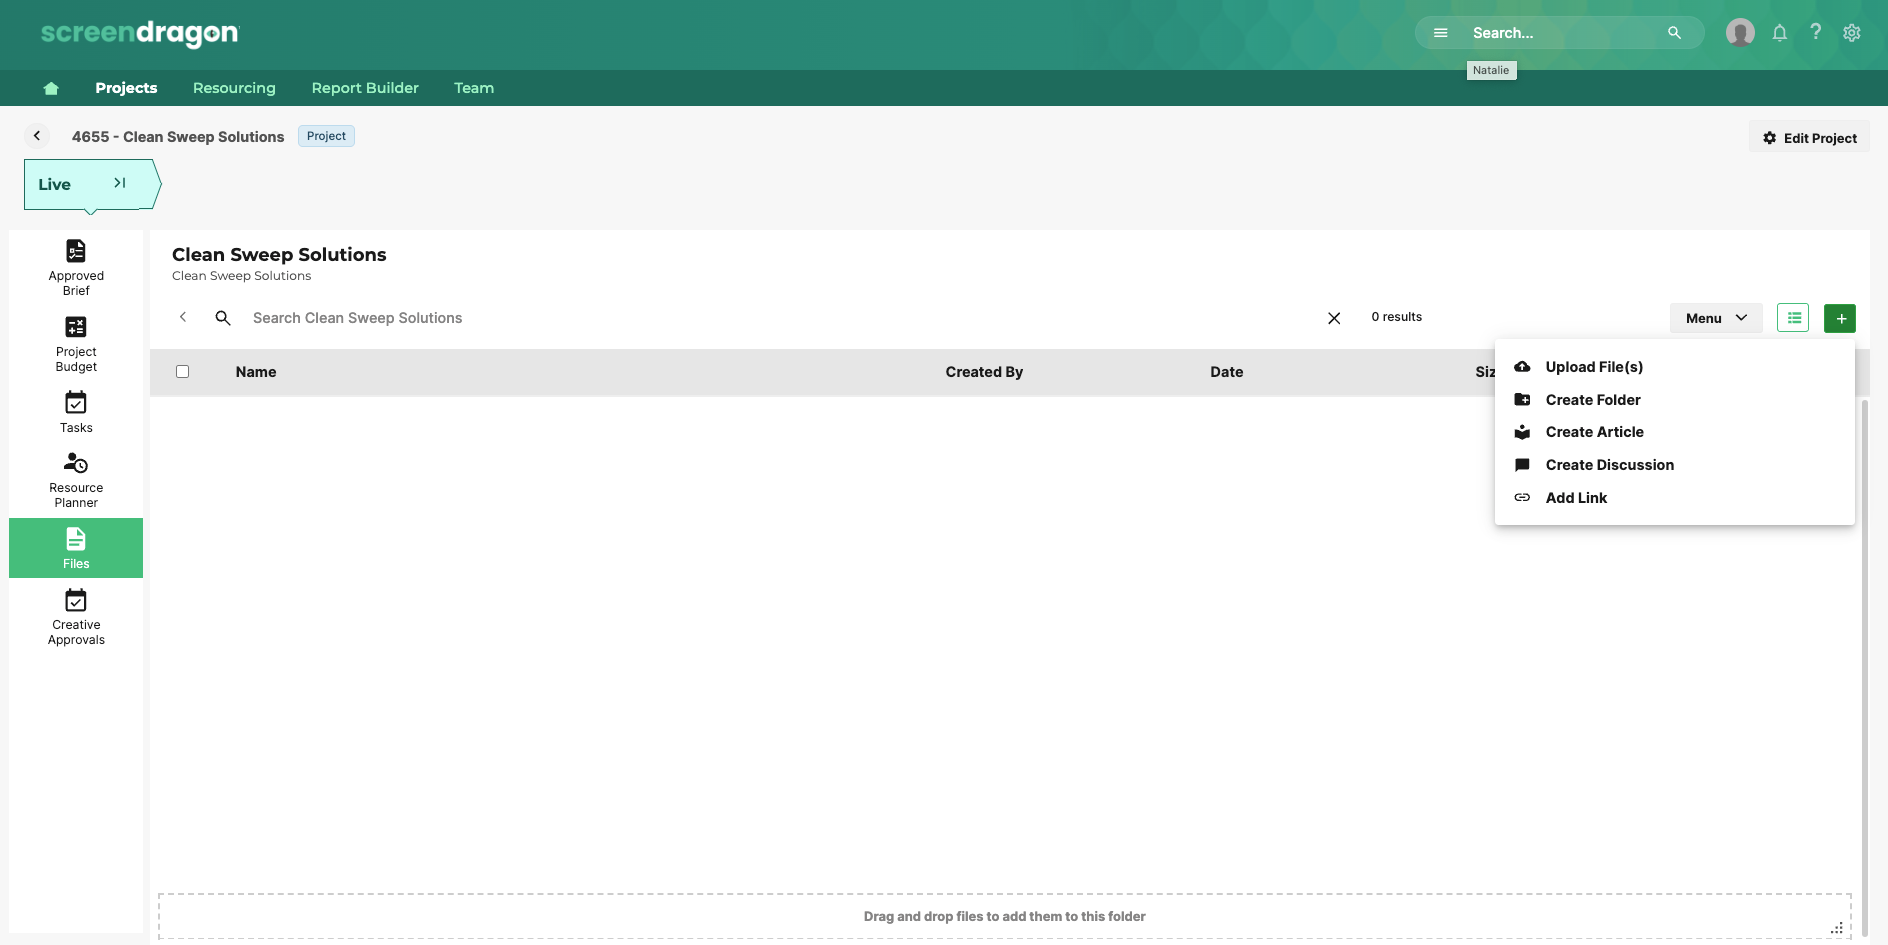
Task: Sort by Created By column header
Action: click(984, 372)
